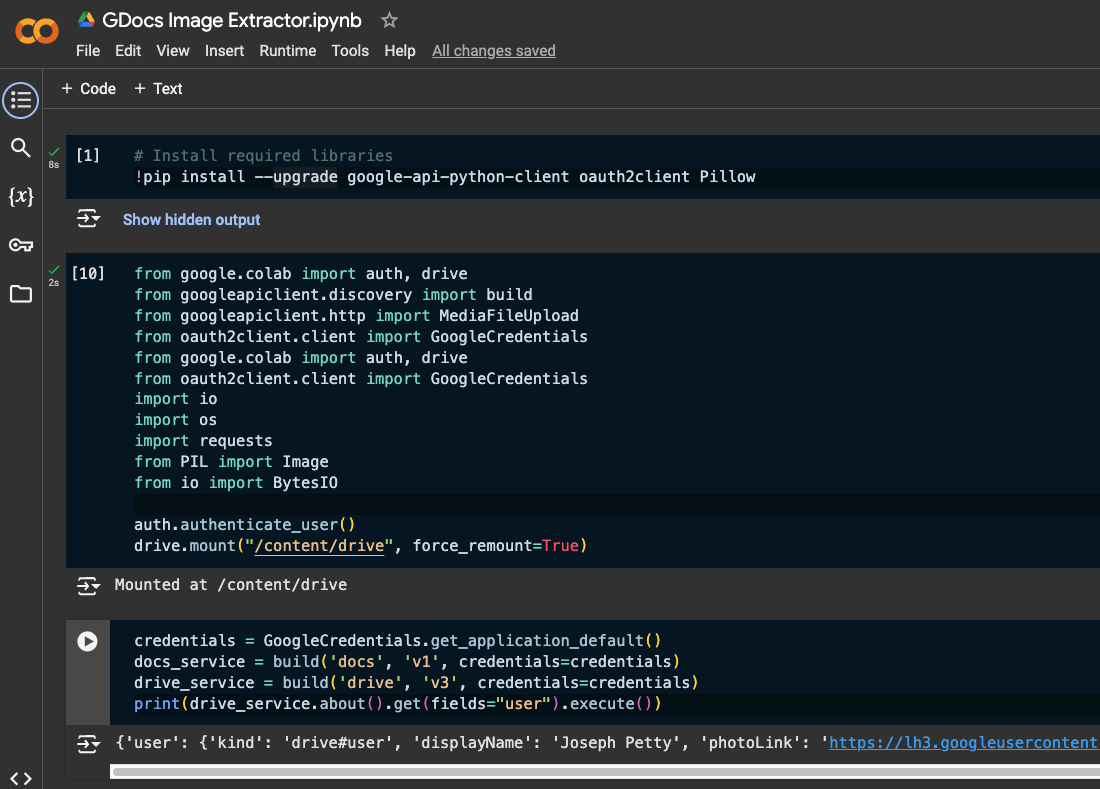This screenshot has height=789, width=1100.
Task: Open the Variables inspector panel
Action: click(21, 197)
